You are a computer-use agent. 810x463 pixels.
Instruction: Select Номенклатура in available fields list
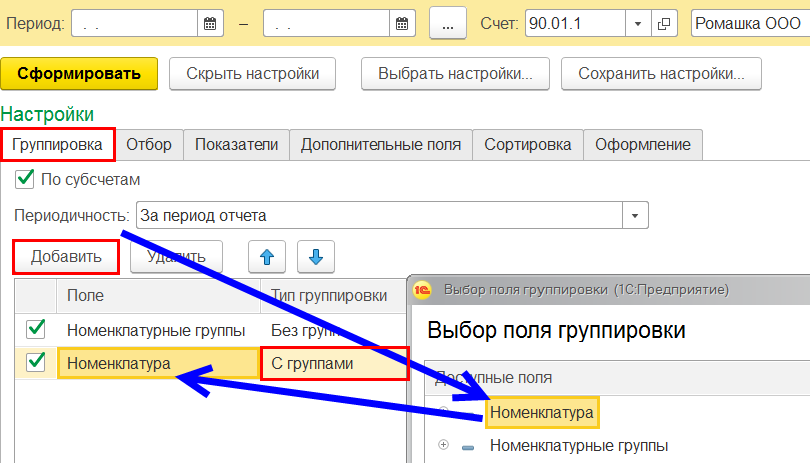(x=541, y=412)
